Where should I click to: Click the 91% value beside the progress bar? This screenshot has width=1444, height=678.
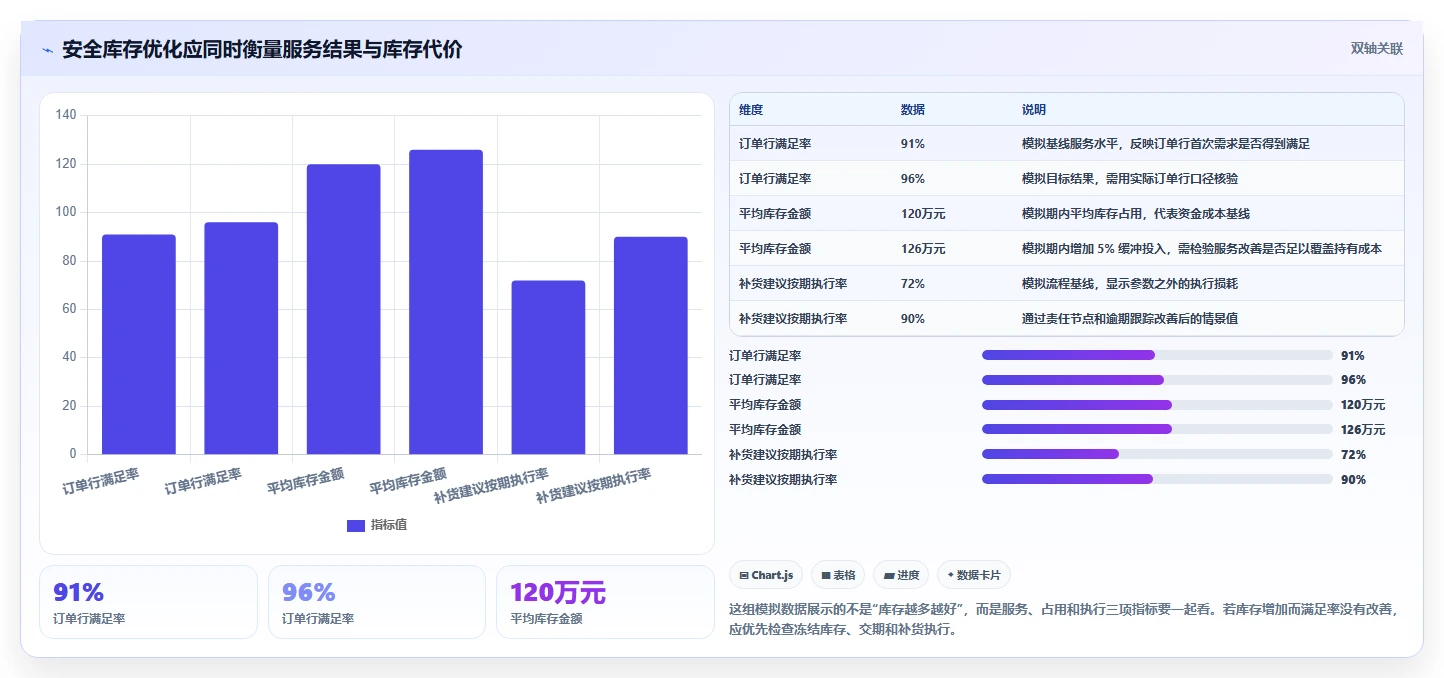click(1353, 355)
